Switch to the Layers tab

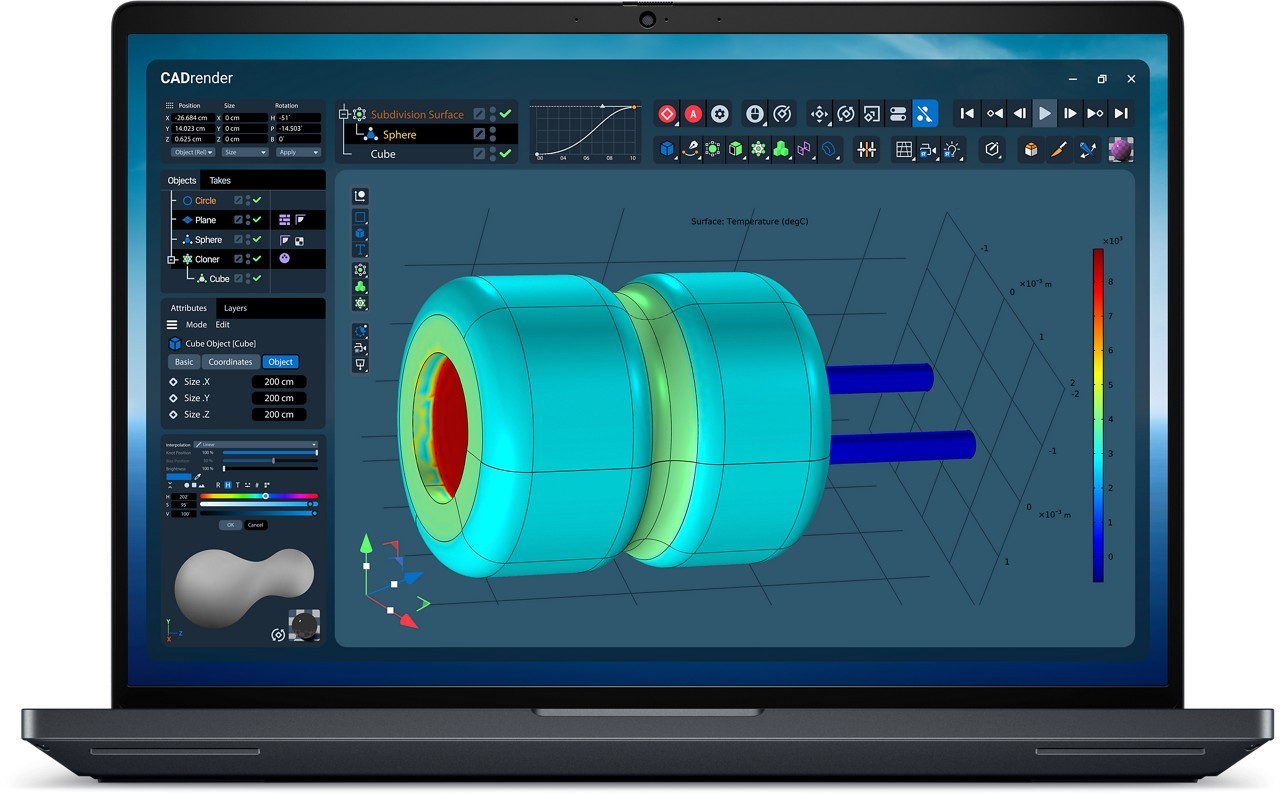pos(235,308)
